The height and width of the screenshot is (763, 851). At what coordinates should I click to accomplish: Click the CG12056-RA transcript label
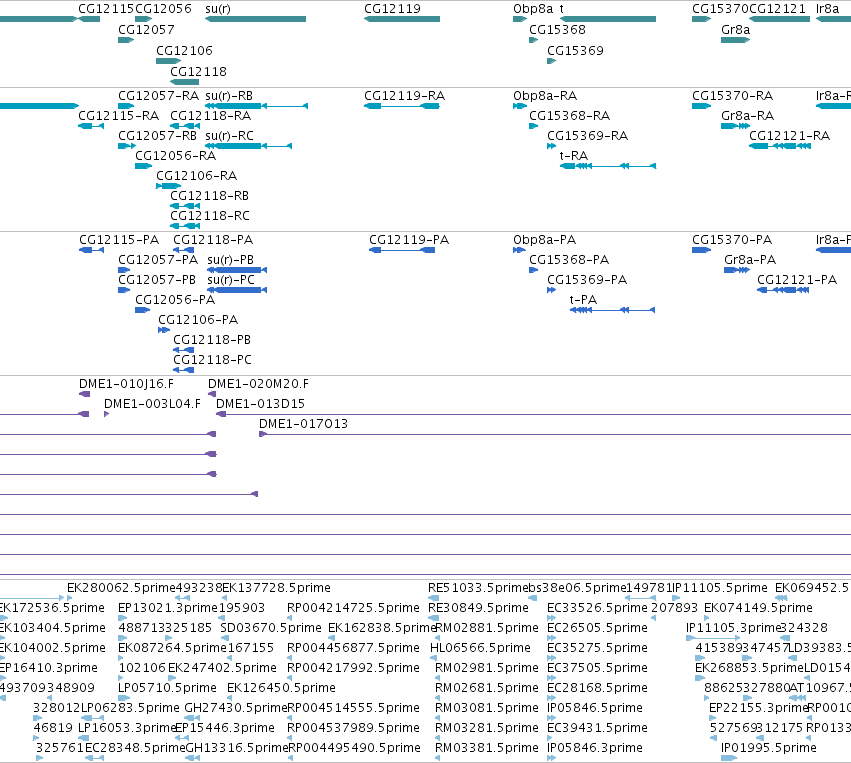[x=175, y=156]
